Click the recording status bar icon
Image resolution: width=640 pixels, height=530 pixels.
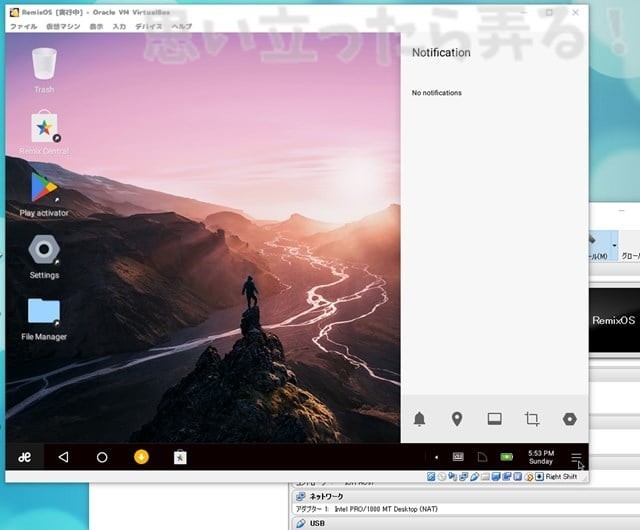click(x=507, y=477)
